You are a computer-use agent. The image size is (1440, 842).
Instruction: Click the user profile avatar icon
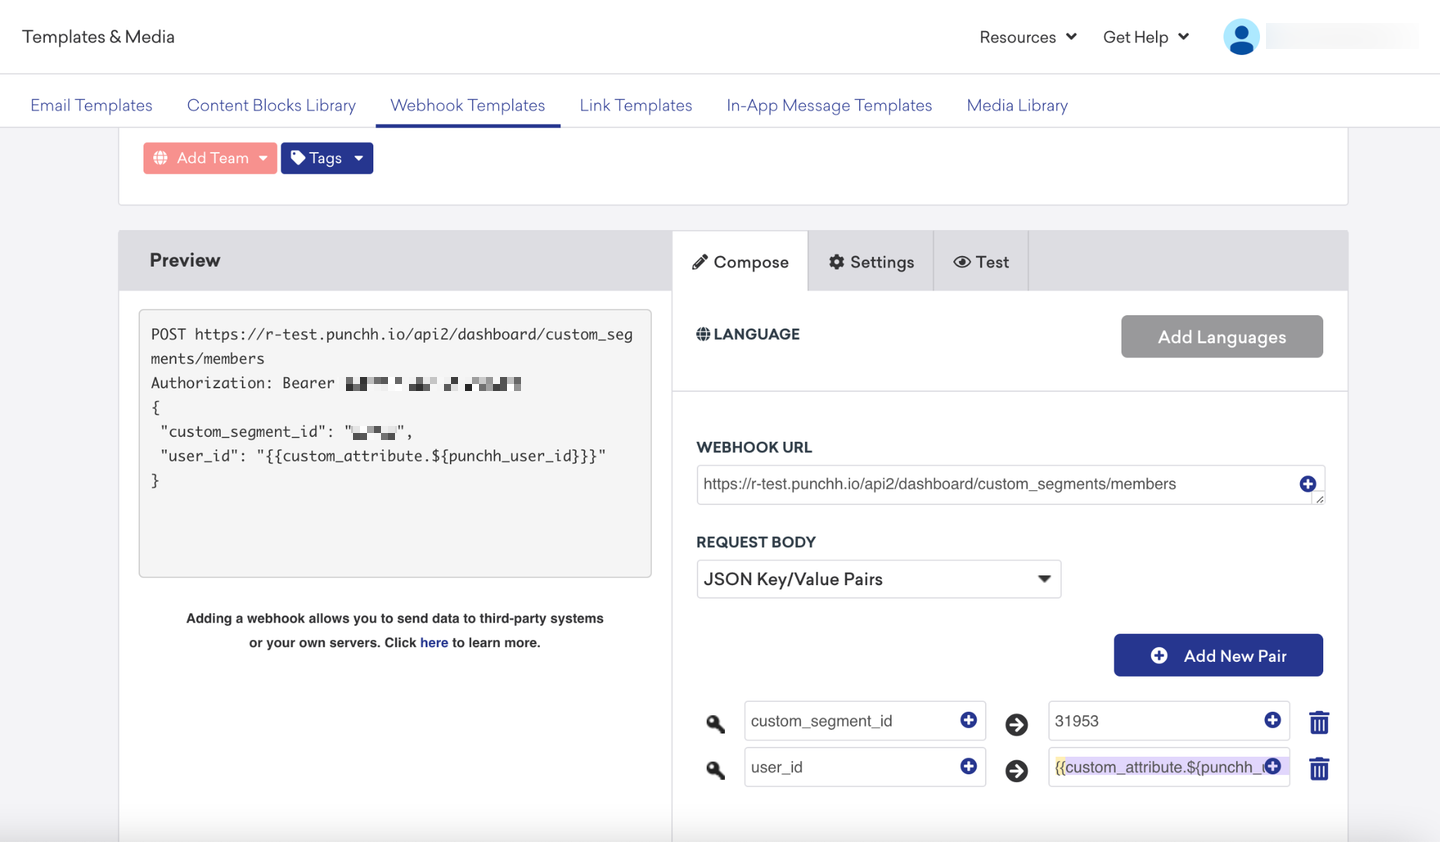1241,37
